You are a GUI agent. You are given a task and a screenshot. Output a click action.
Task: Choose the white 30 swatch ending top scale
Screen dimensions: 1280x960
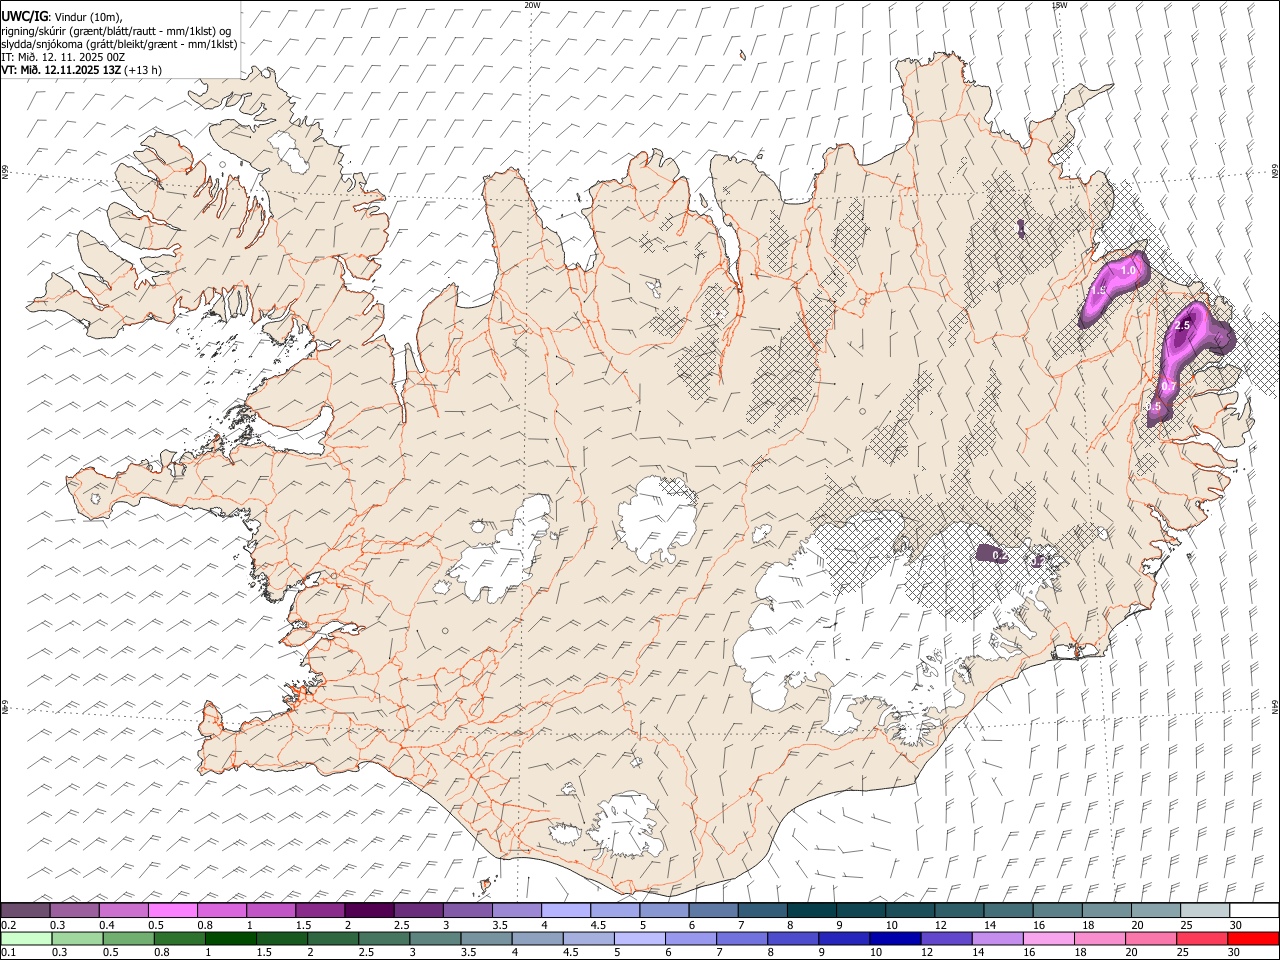(1253, 911)
